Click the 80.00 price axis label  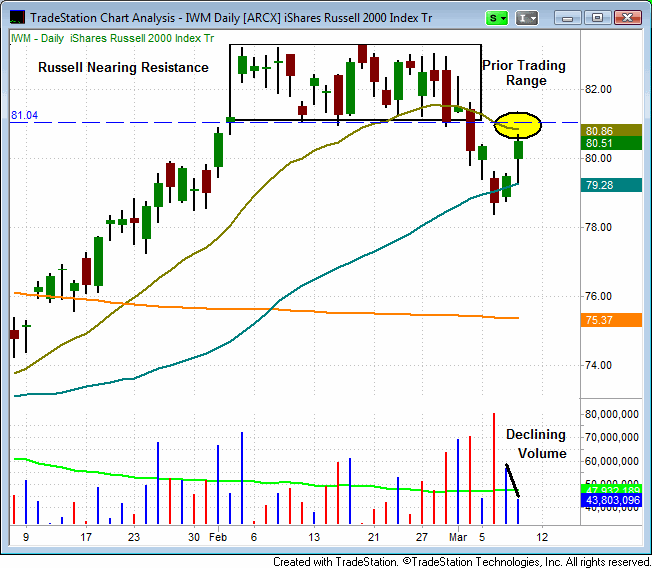click(598, 158)
